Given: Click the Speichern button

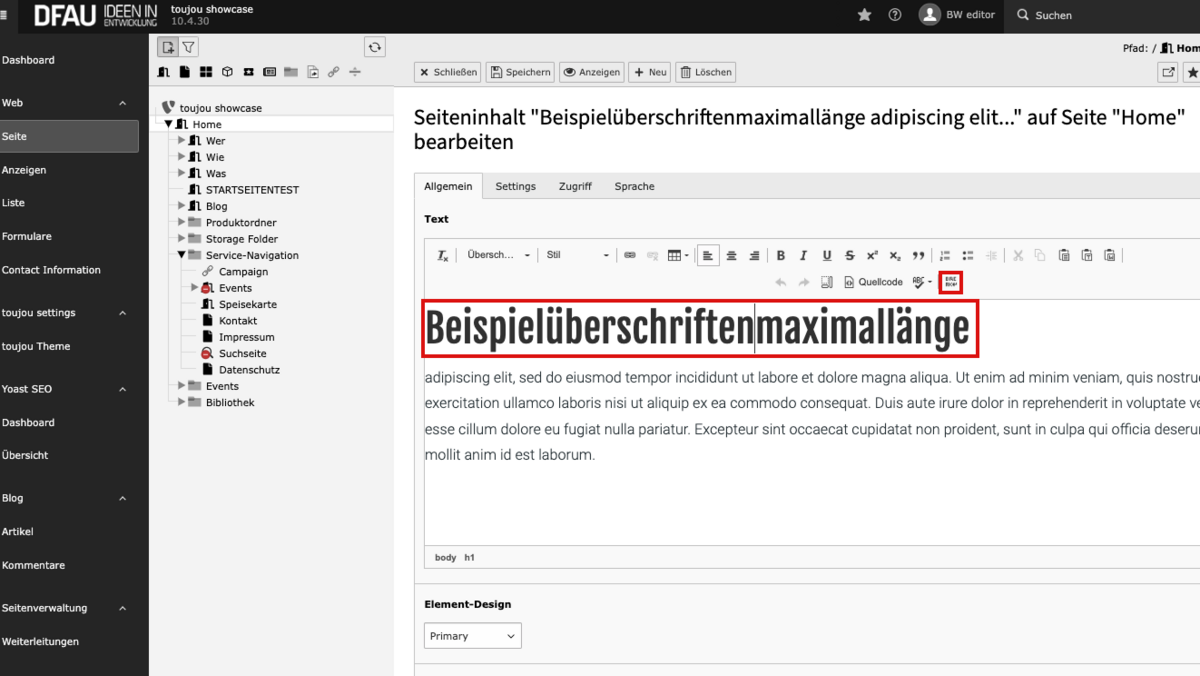Looking at the screenshot, I should tap(518, 71).
